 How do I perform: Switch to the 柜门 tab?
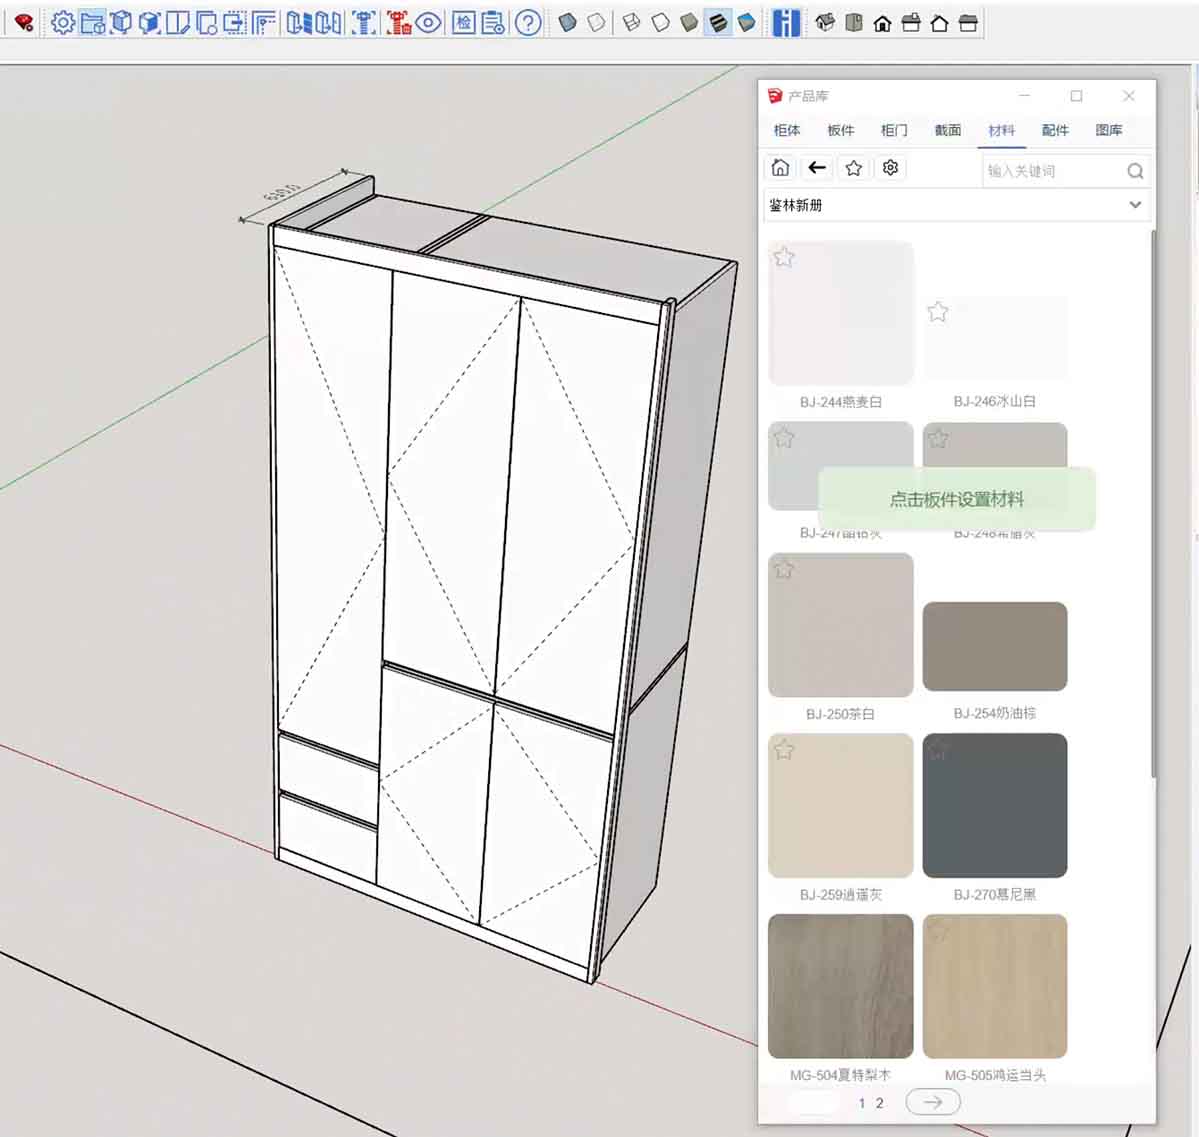click(x=894, y=130)
